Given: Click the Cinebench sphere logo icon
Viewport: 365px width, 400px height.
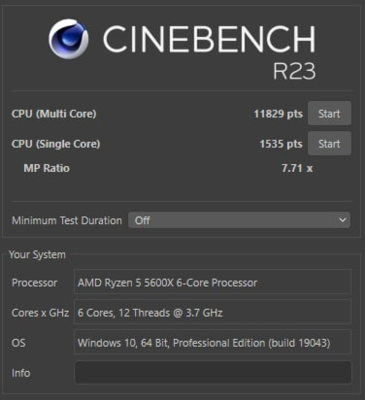Looking at the screenshot, I should (69, 39).
